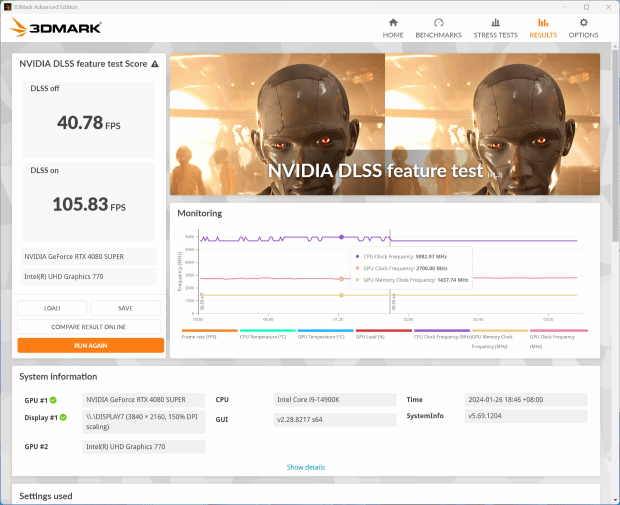Click the green check next to Display #1
The height and width of the screenshot is (505, 620).
point(63,417)
